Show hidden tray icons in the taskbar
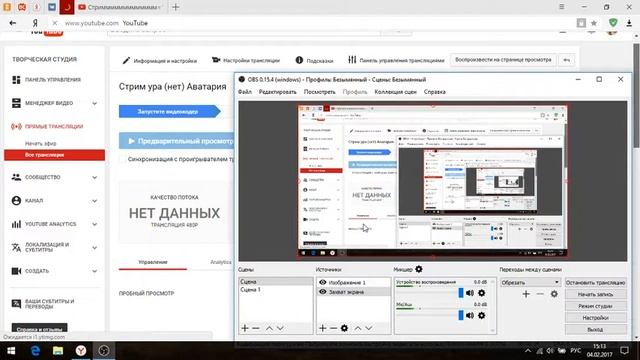 pos(528,351)
